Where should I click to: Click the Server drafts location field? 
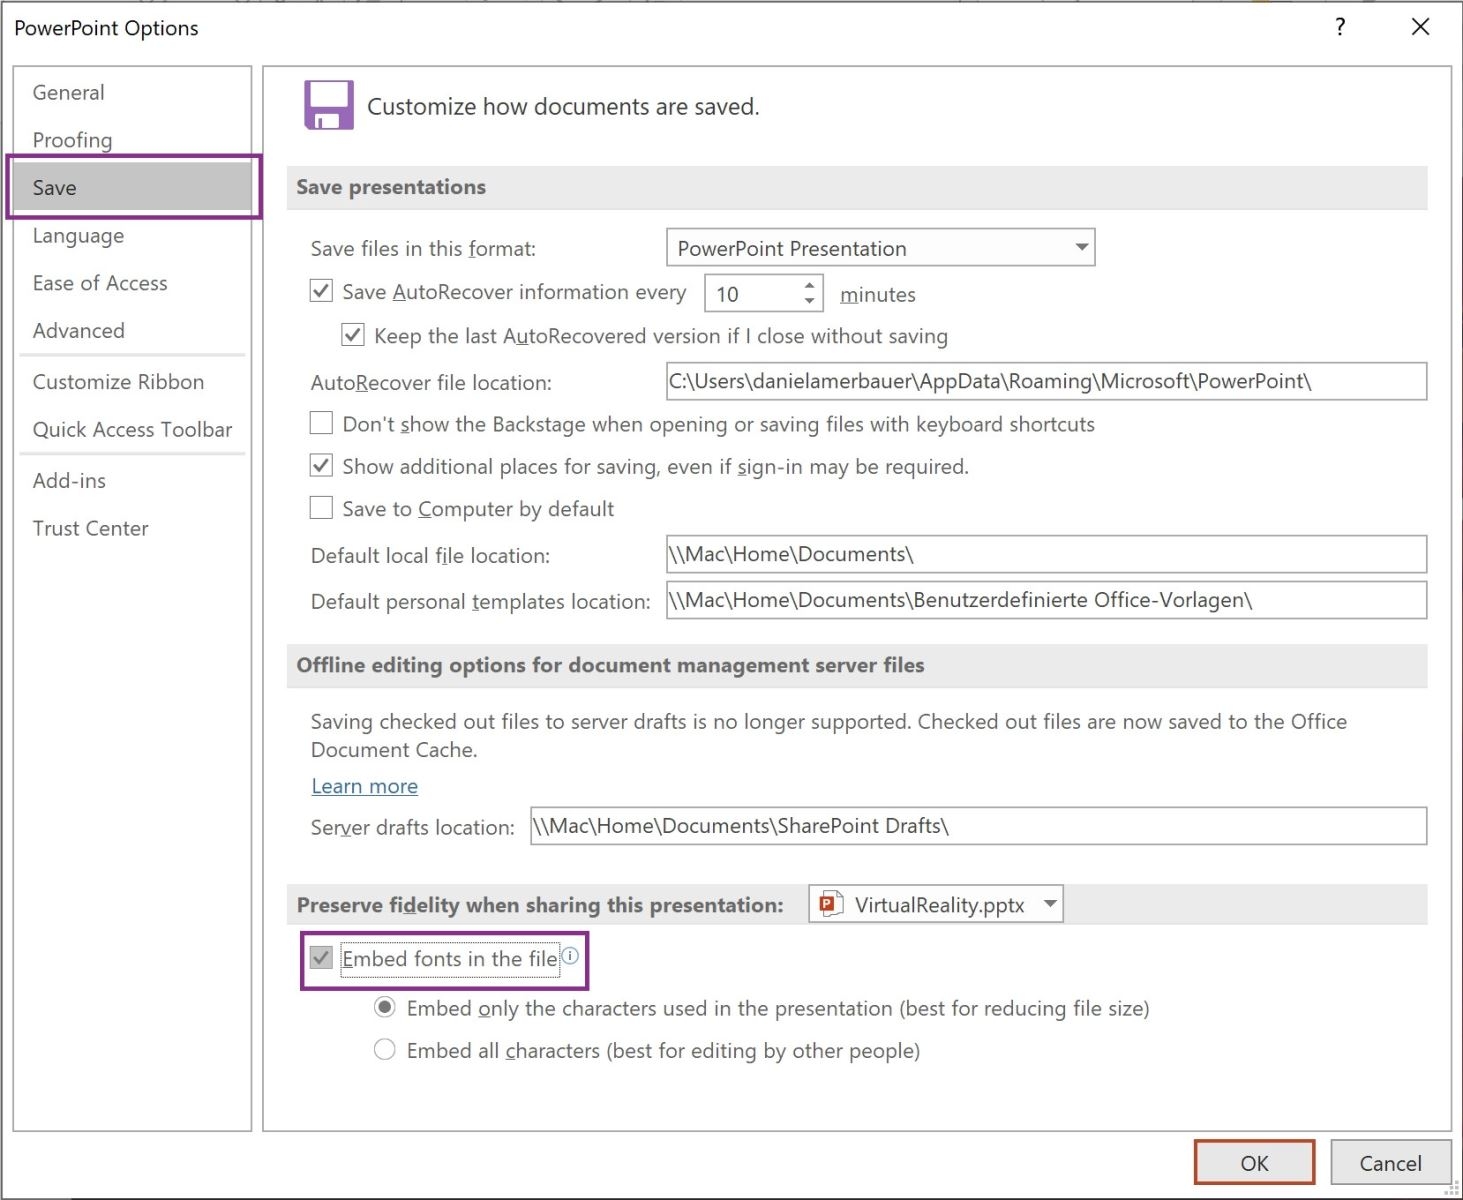(x=978, y=826)
